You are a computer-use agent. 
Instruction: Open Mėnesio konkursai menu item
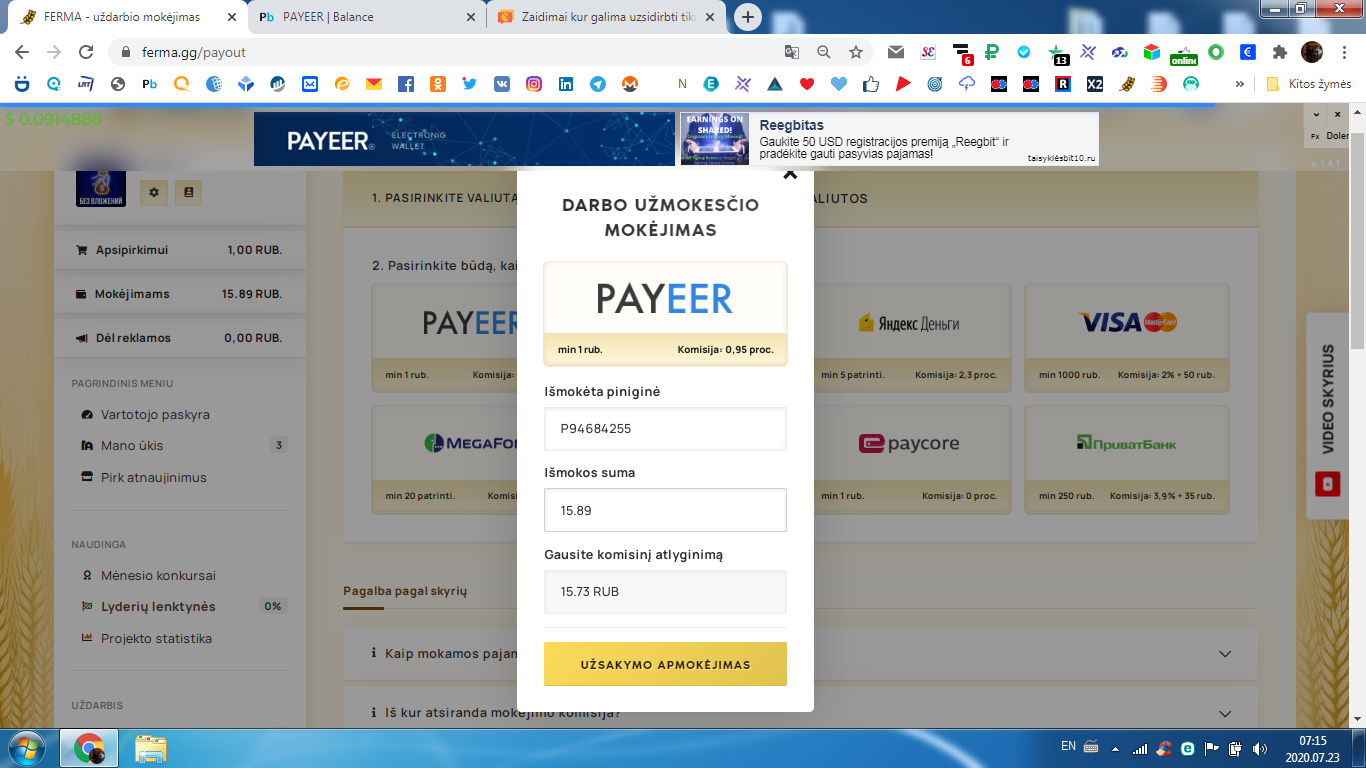[158, 575]
